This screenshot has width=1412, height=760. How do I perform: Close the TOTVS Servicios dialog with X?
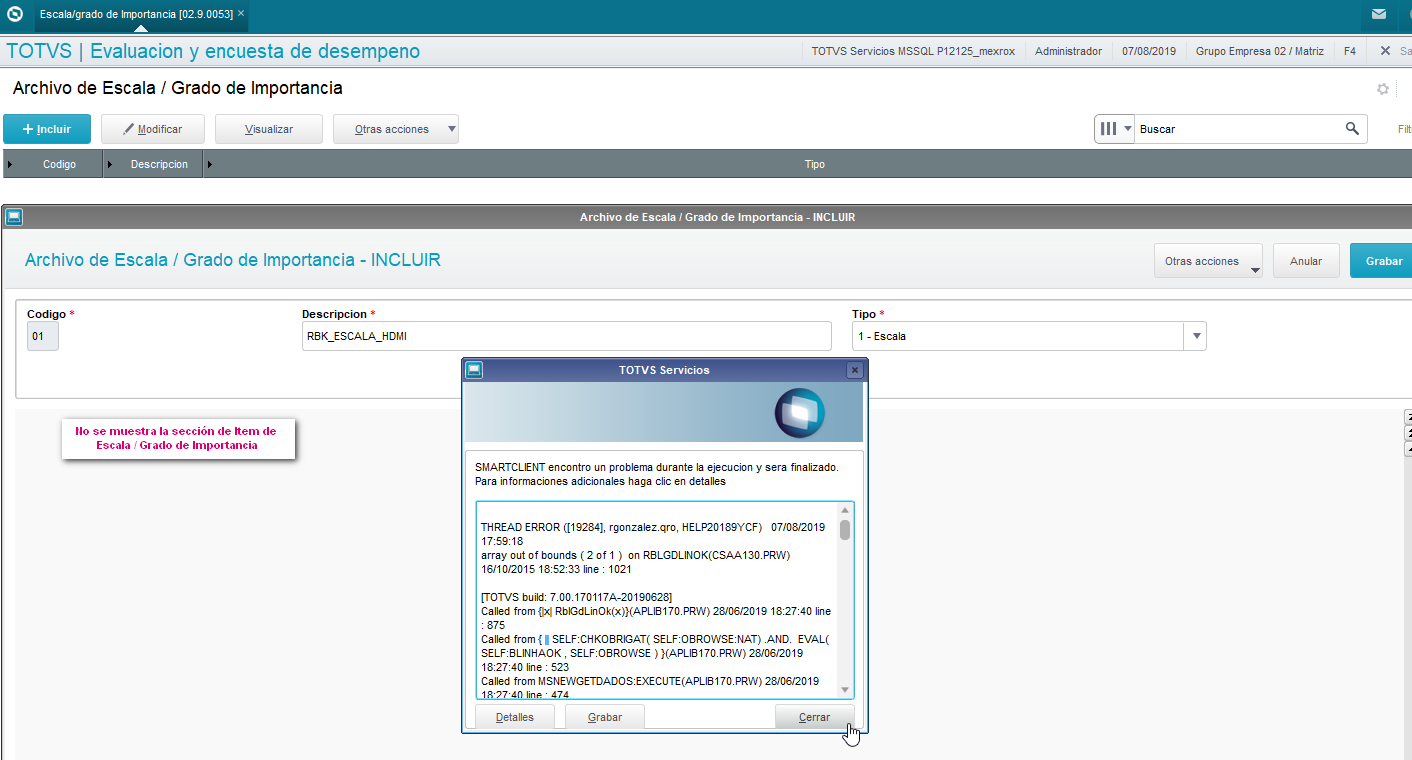[x=854, y=370]
